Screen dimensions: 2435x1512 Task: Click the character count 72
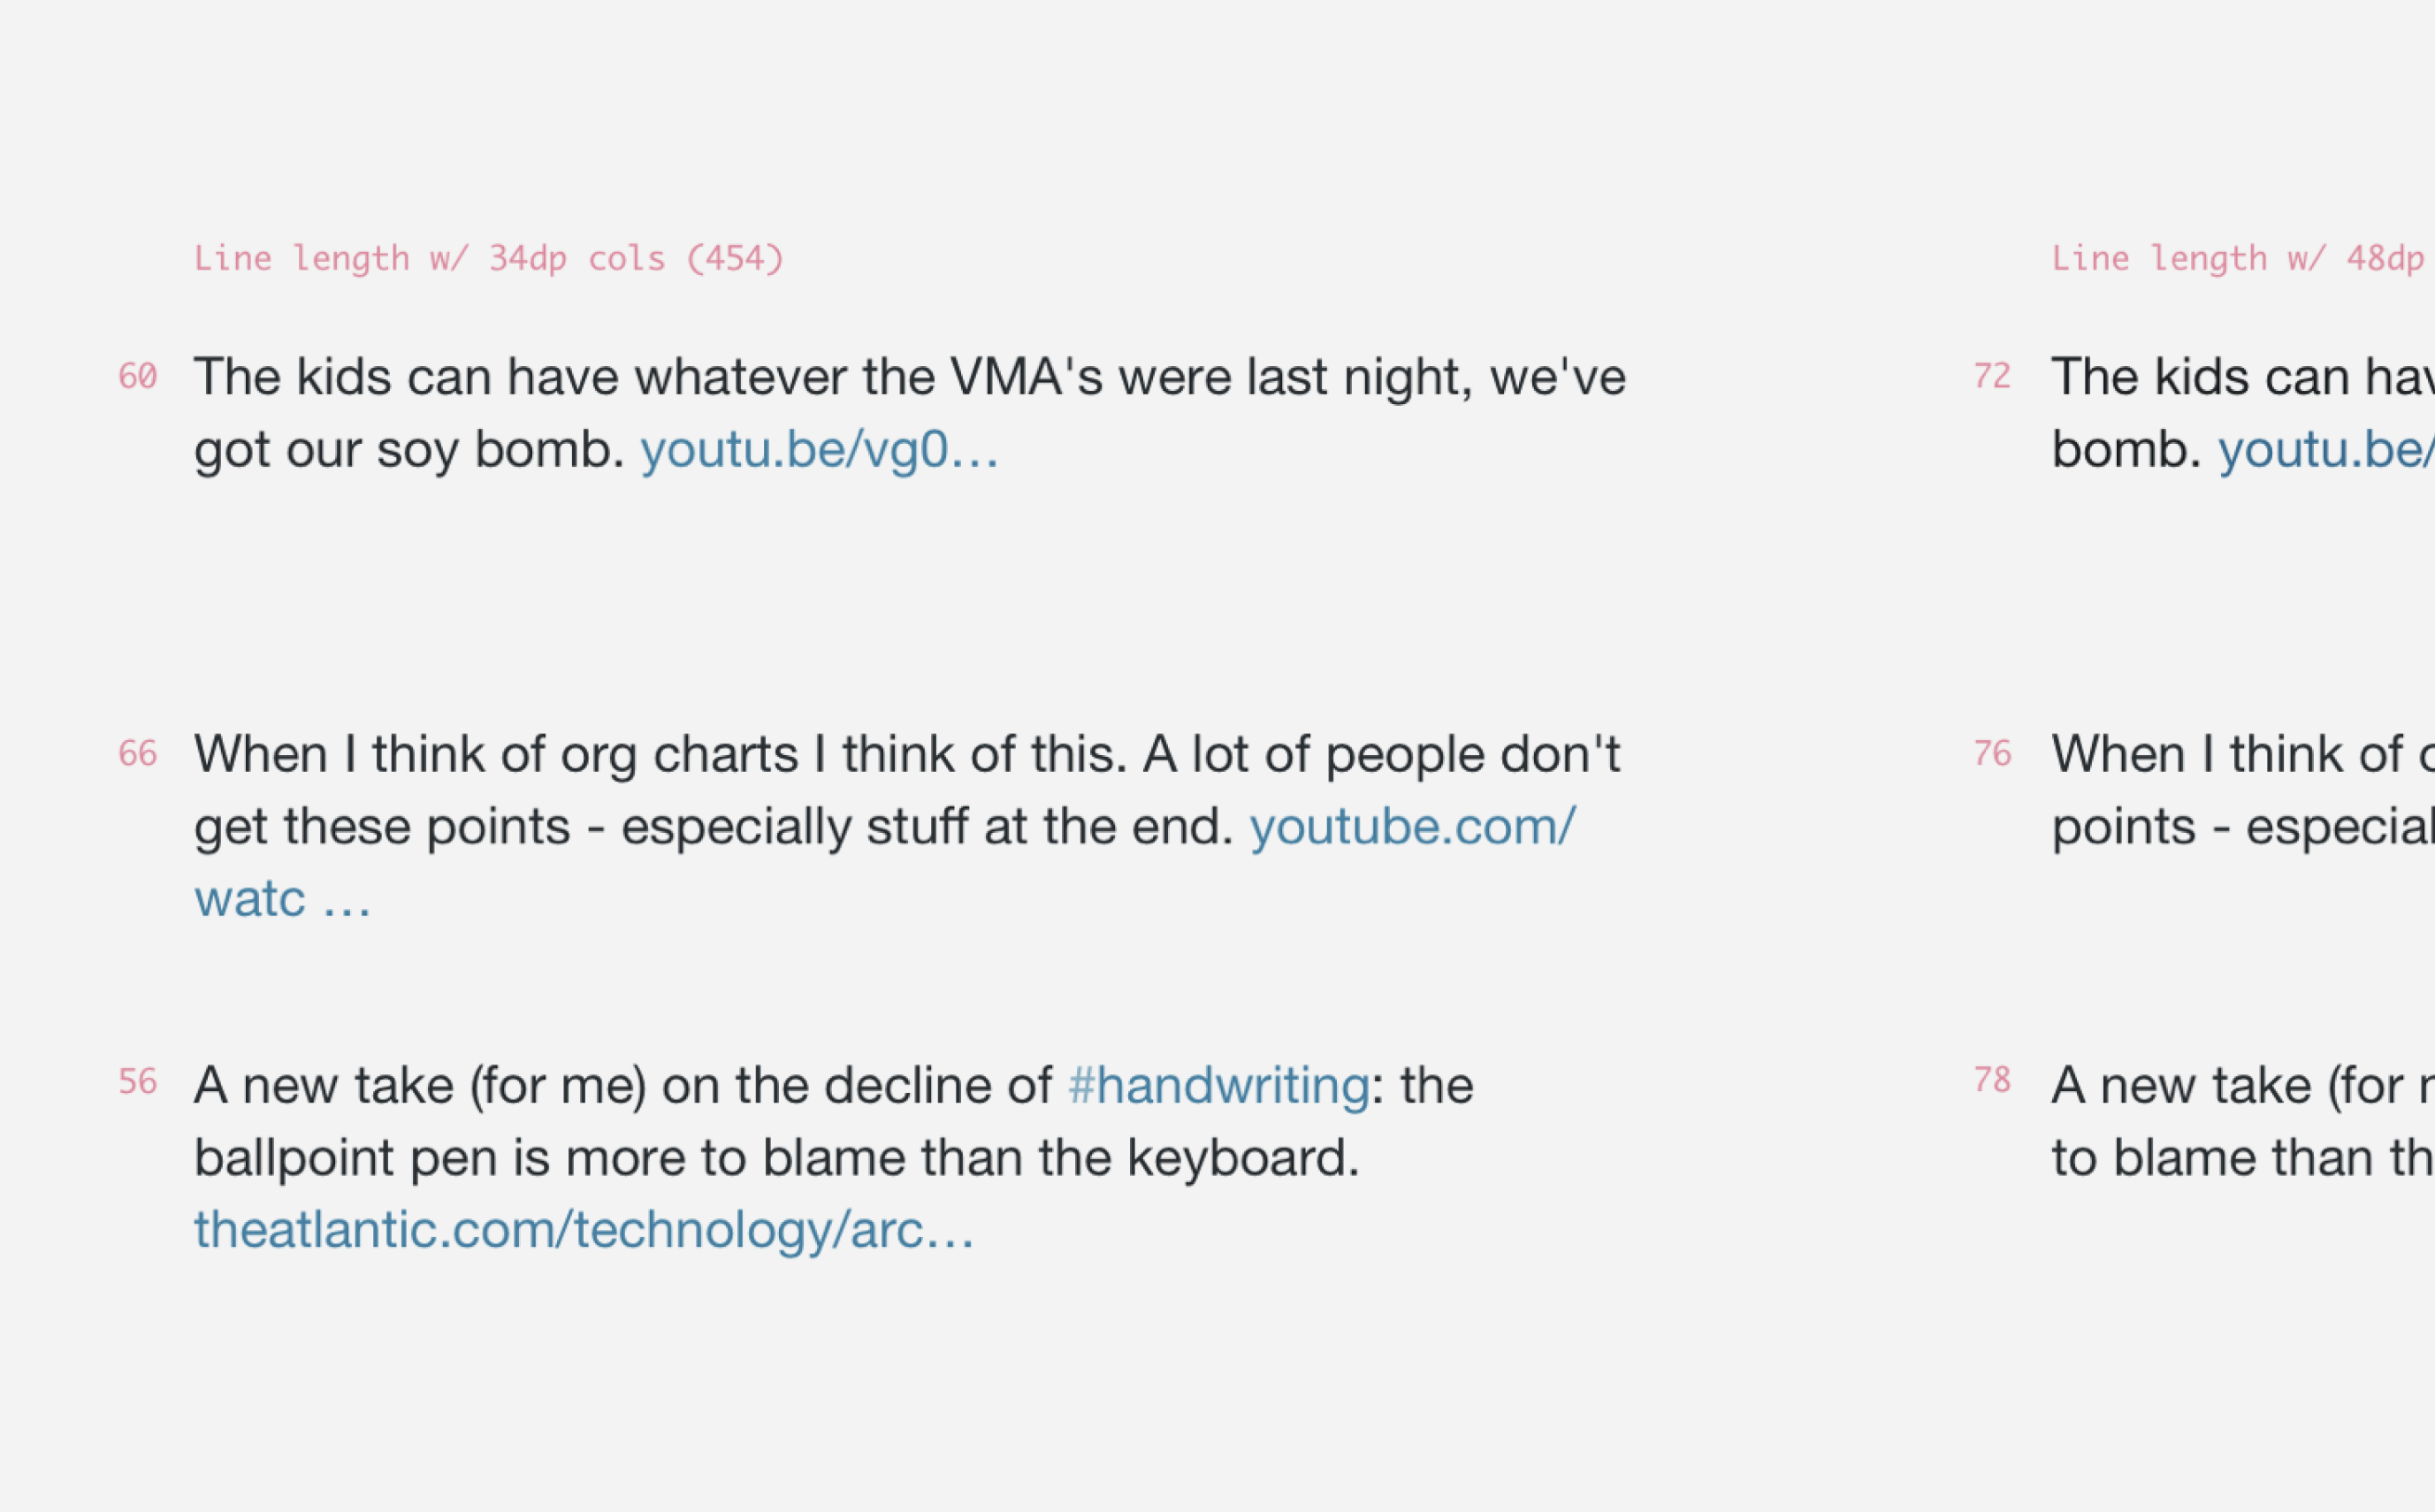click(x=1992, y=377)
